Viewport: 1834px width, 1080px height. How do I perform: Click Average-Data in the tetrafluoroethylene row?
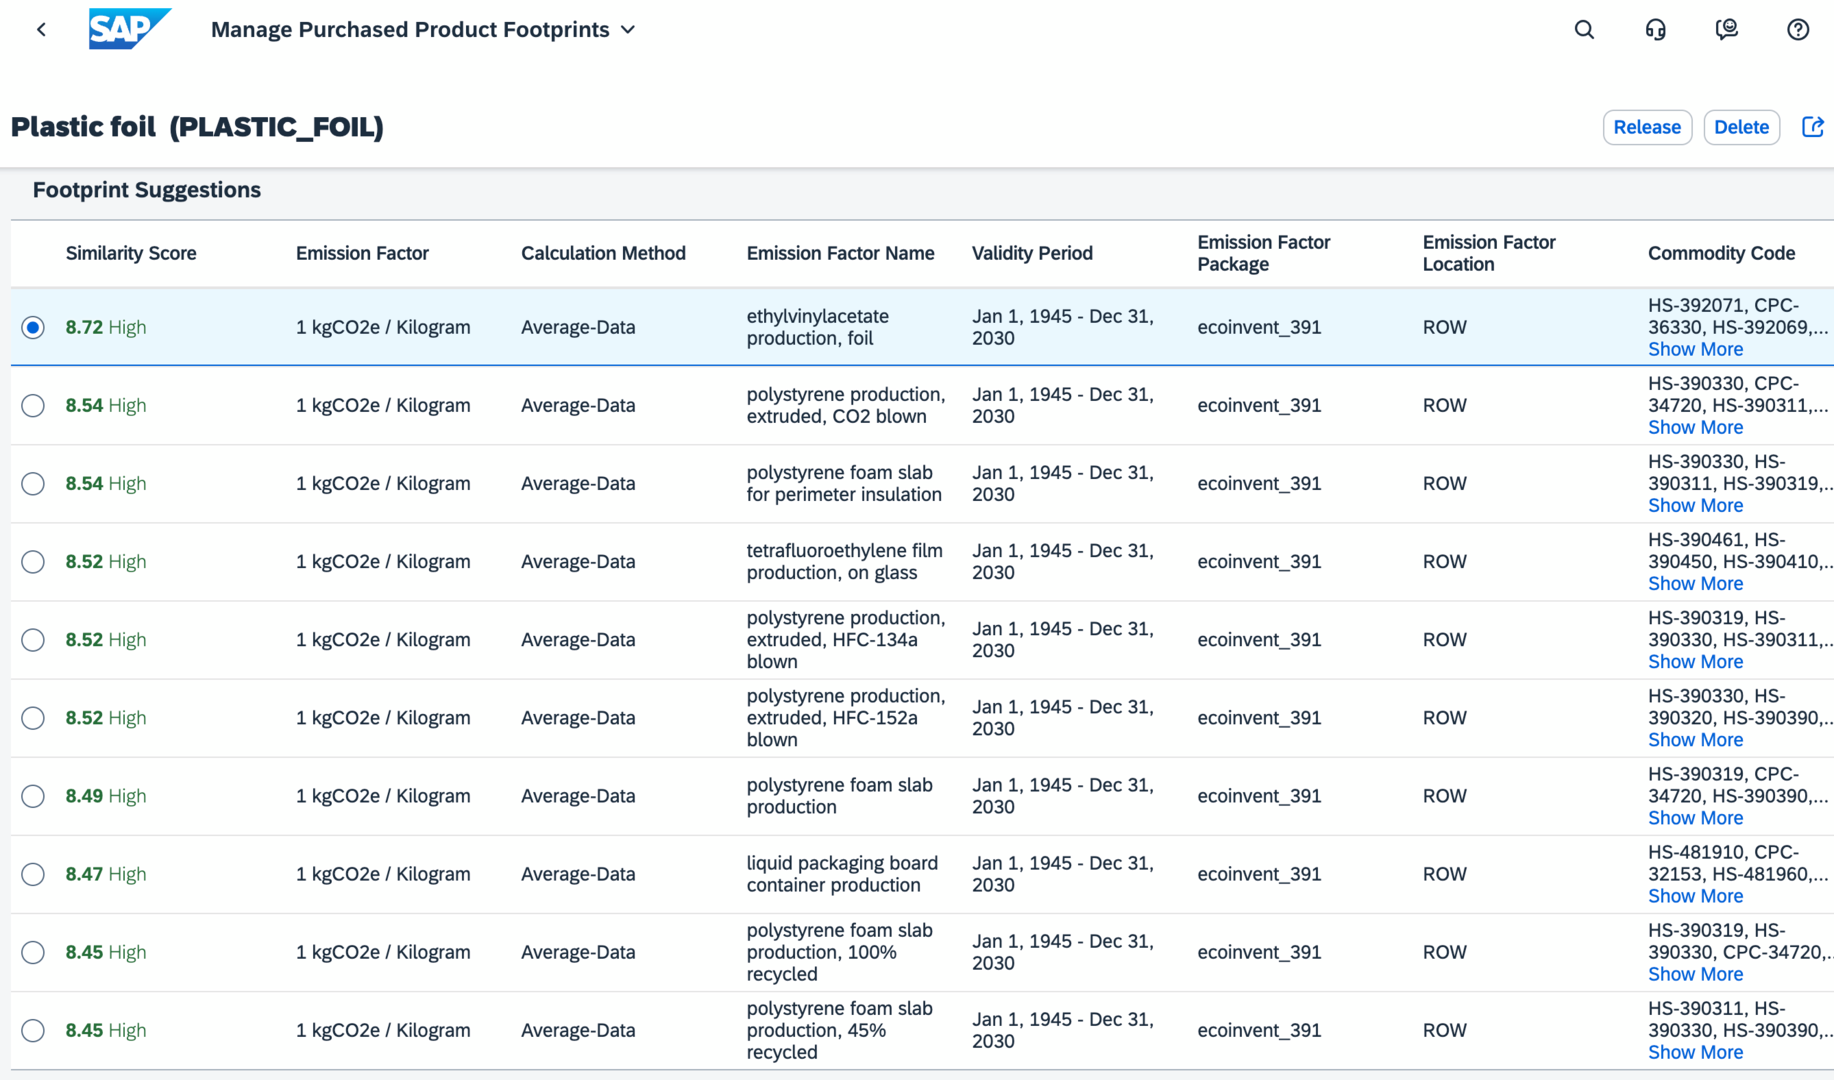pyautogui.click(x=578, y=561)
